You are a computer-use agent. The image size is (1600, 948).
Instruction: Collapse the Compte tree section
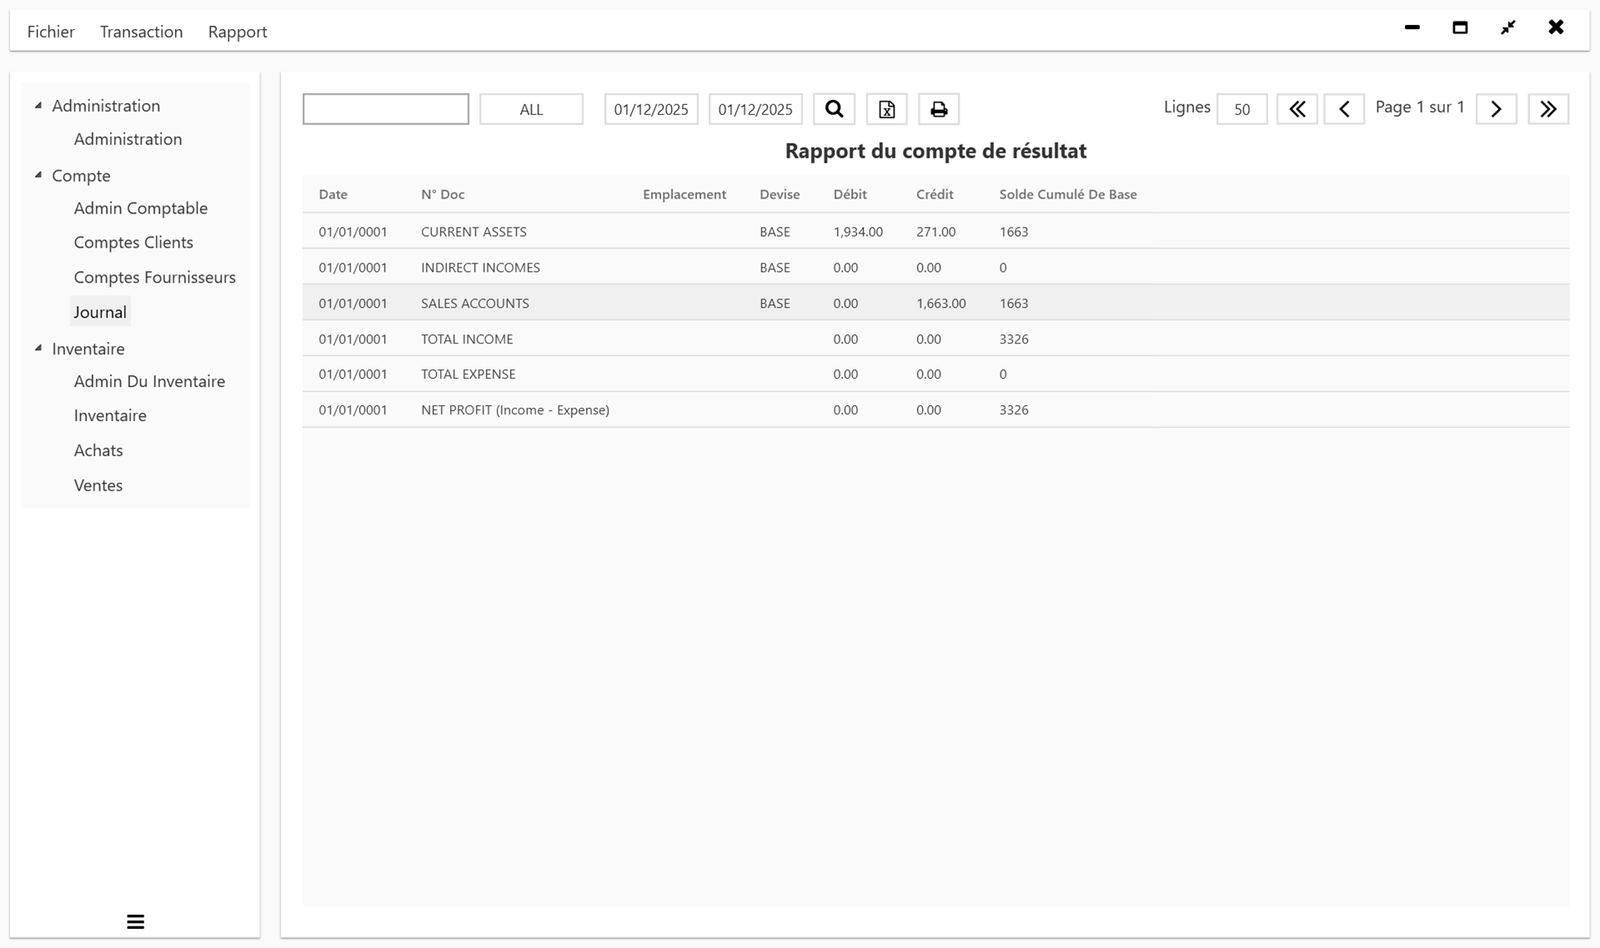(x=39, y=175)
